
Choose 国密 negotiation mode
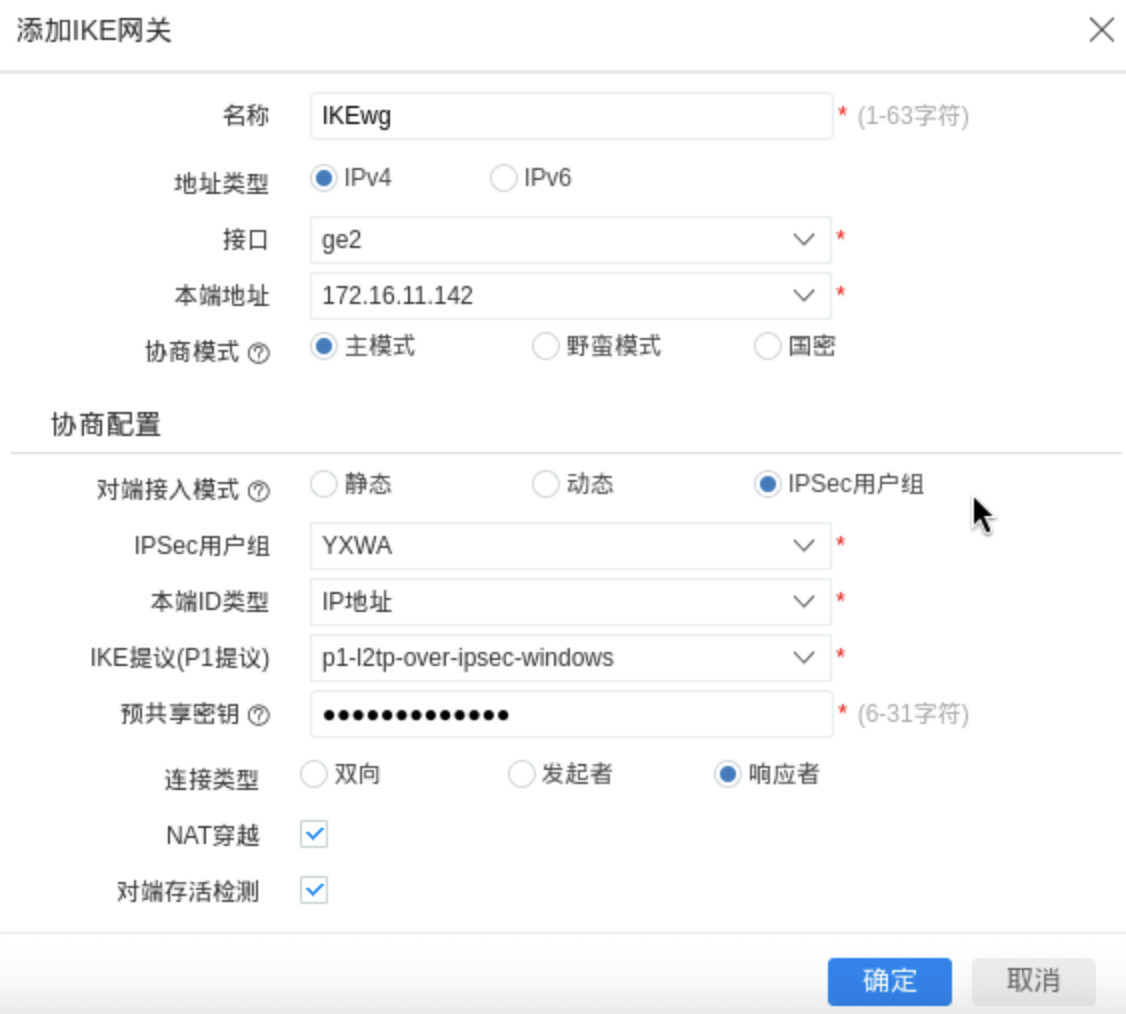pos(767,347)
